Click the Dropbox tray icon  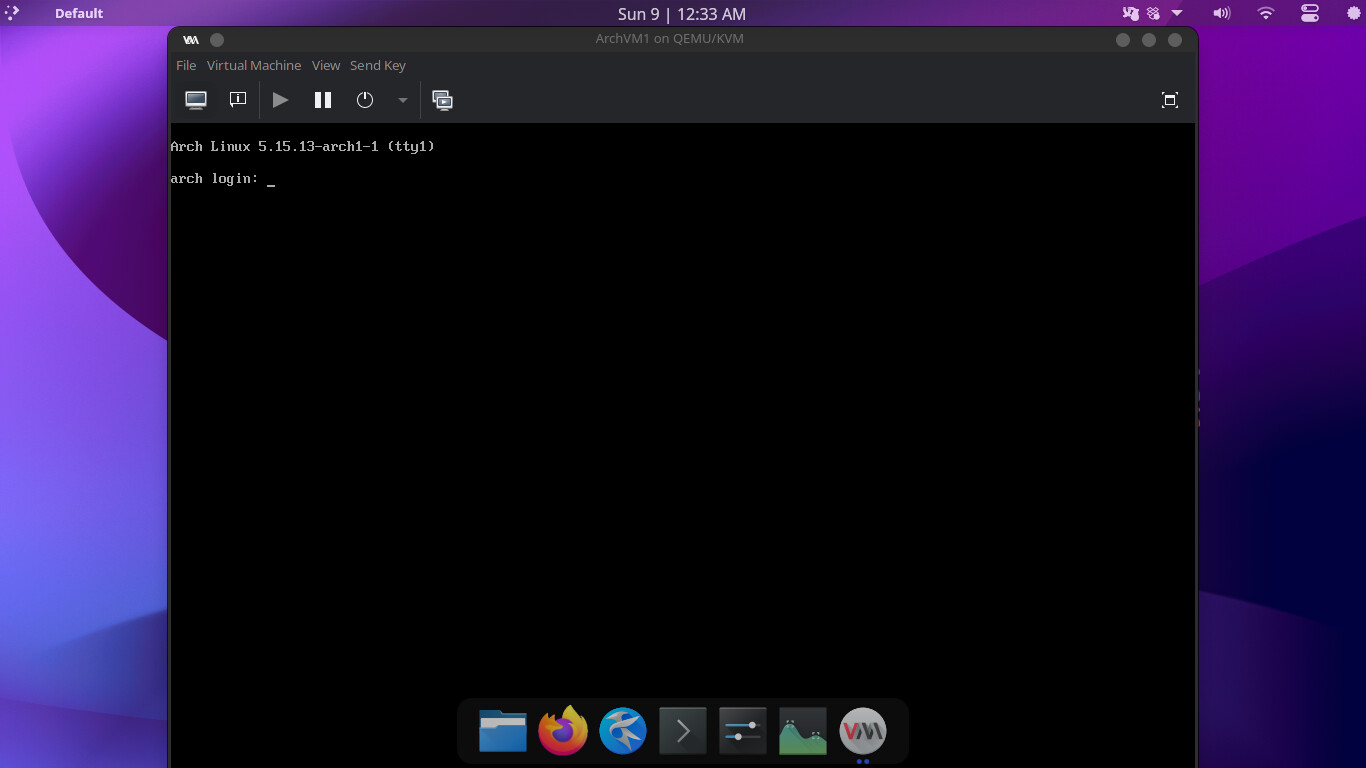pos(1153,14)
